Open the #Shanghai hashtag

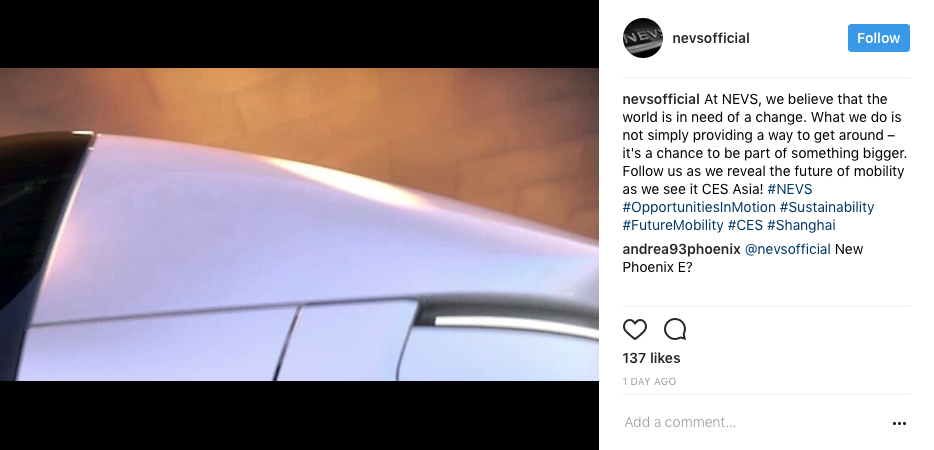coord(801,225)
